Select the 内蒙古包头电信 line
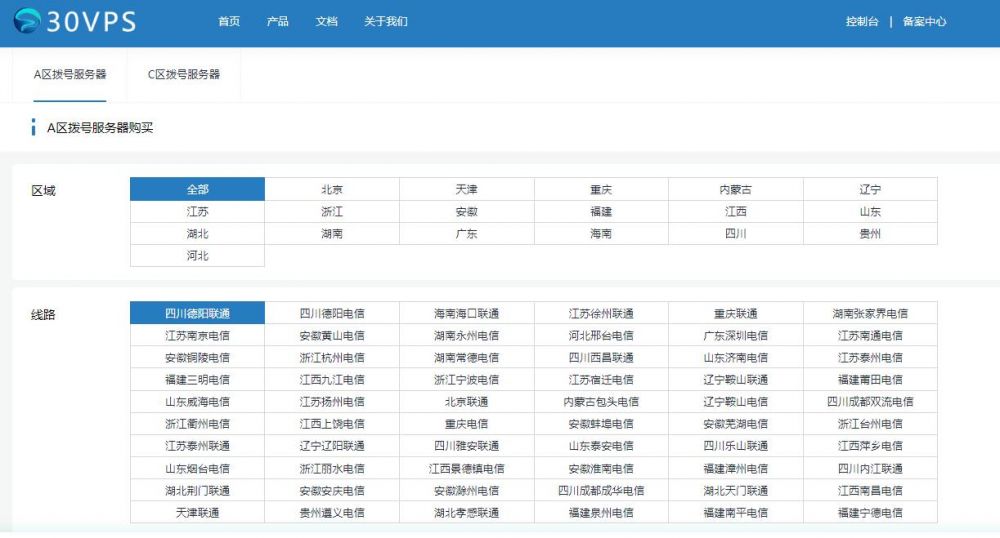This screenshot has height=538, width=1000. (x=601, y=402)
